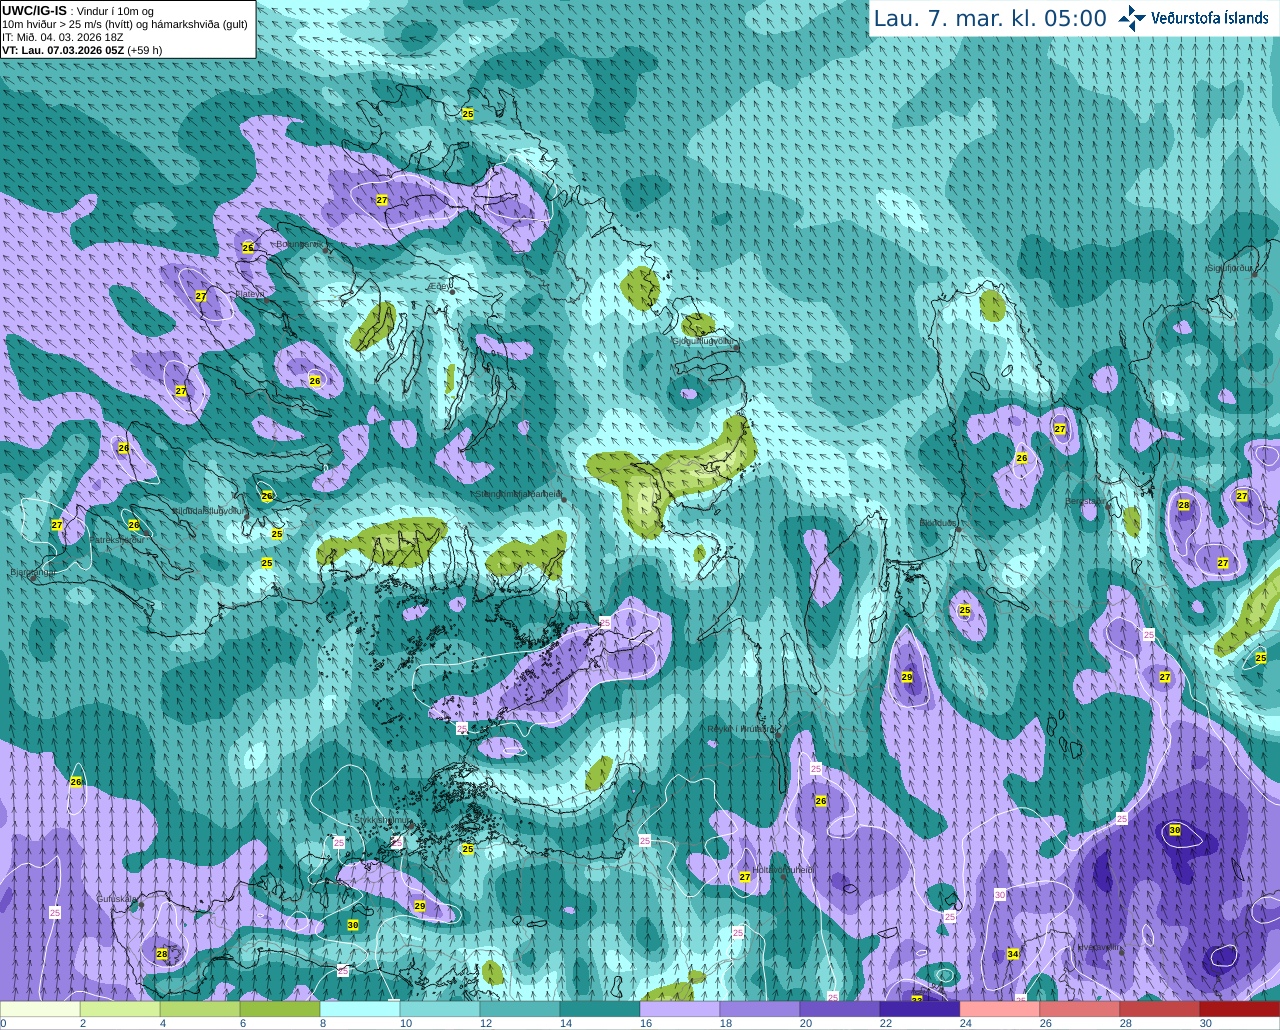Viewport: 1280px width, 1030px height.
Task: Click the Hveravellir station label
Action: pos(1098,946)
